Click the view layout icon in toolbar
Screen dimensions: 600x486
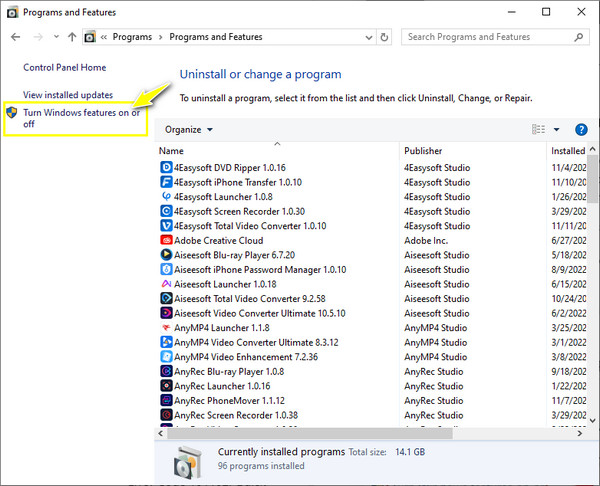pos(538,129)
